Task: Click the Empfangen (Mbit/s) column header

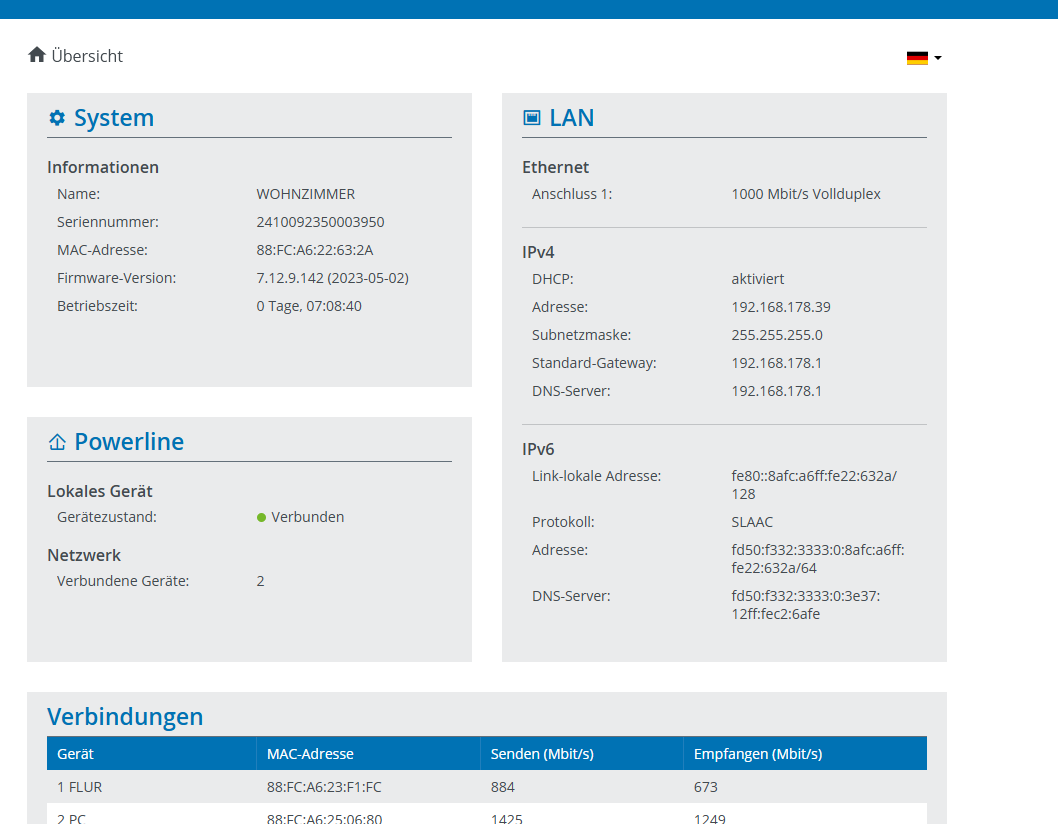Action: click(757, 754)
